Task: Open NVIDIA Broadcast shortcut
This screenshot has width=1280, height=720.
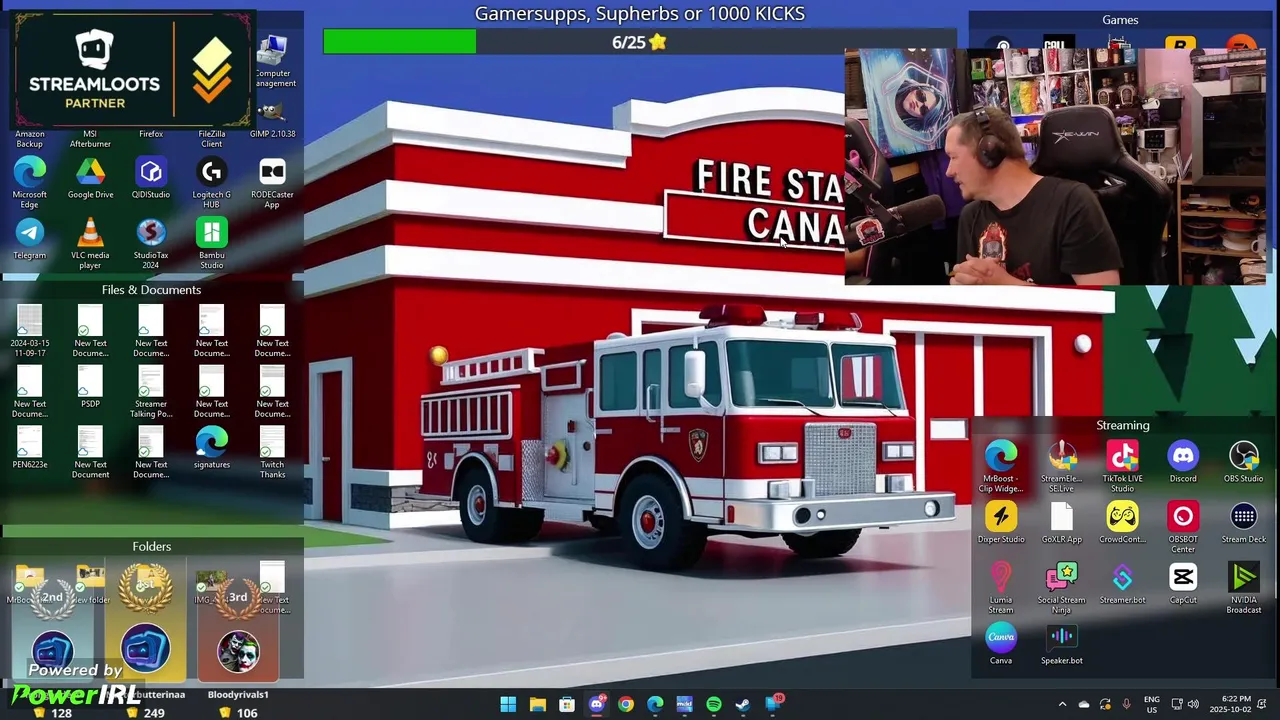Action: click(x=1244, y=588)
